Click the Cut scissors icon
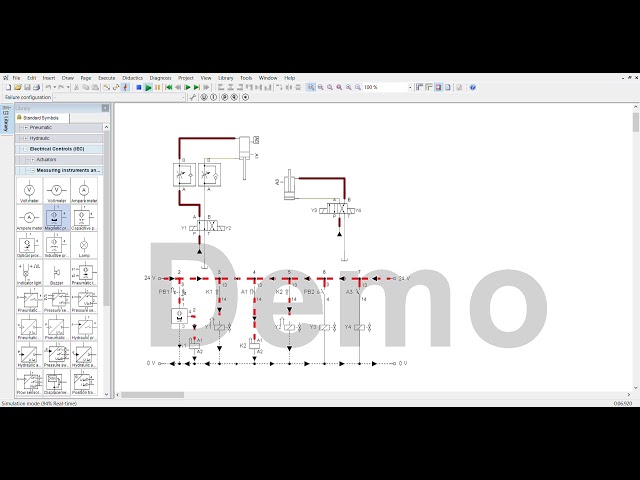This screenshot has width=640, height=480. pos(76,87)
